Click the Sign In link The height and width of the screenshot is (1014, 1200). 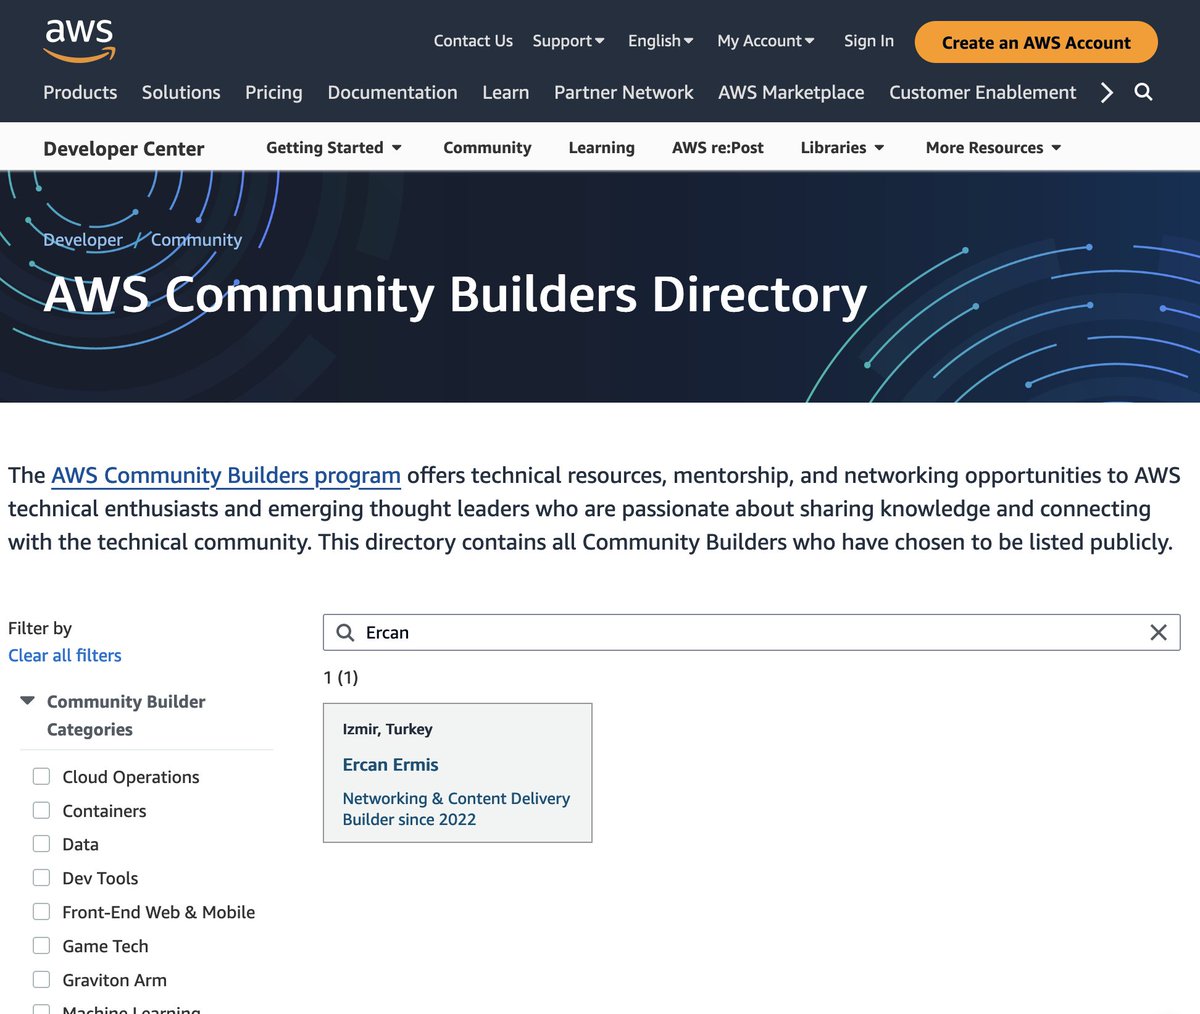click(868, 41)
